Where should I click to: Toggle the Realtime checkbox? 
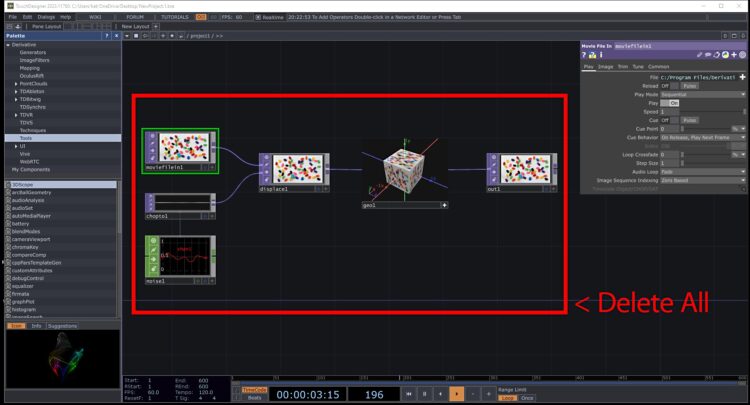click(258, 17)
